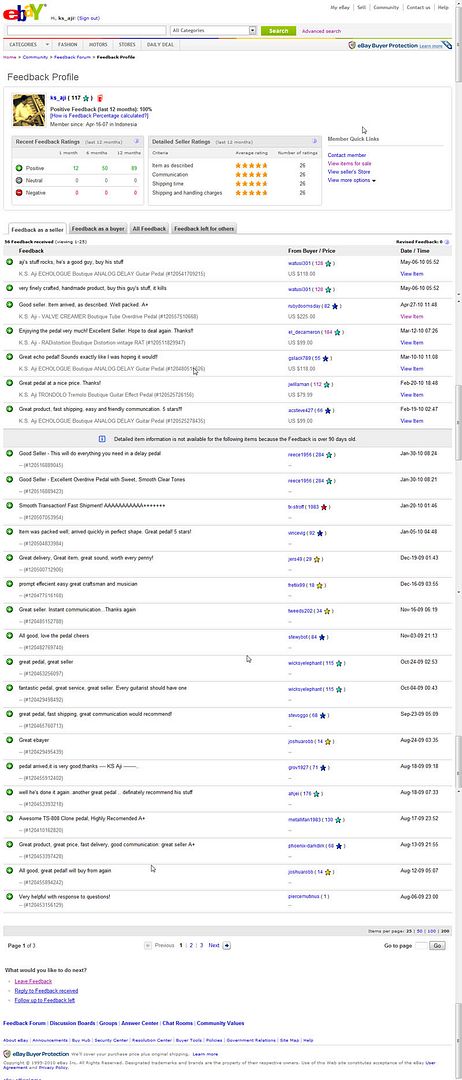Open the STORES menu

(127, 45)
